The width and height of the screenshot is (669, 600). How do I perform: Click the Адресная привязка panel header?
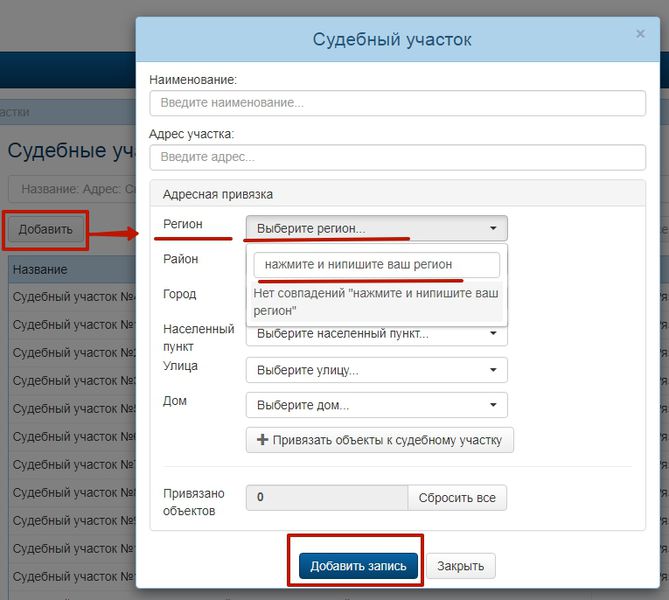pos(397,194)
